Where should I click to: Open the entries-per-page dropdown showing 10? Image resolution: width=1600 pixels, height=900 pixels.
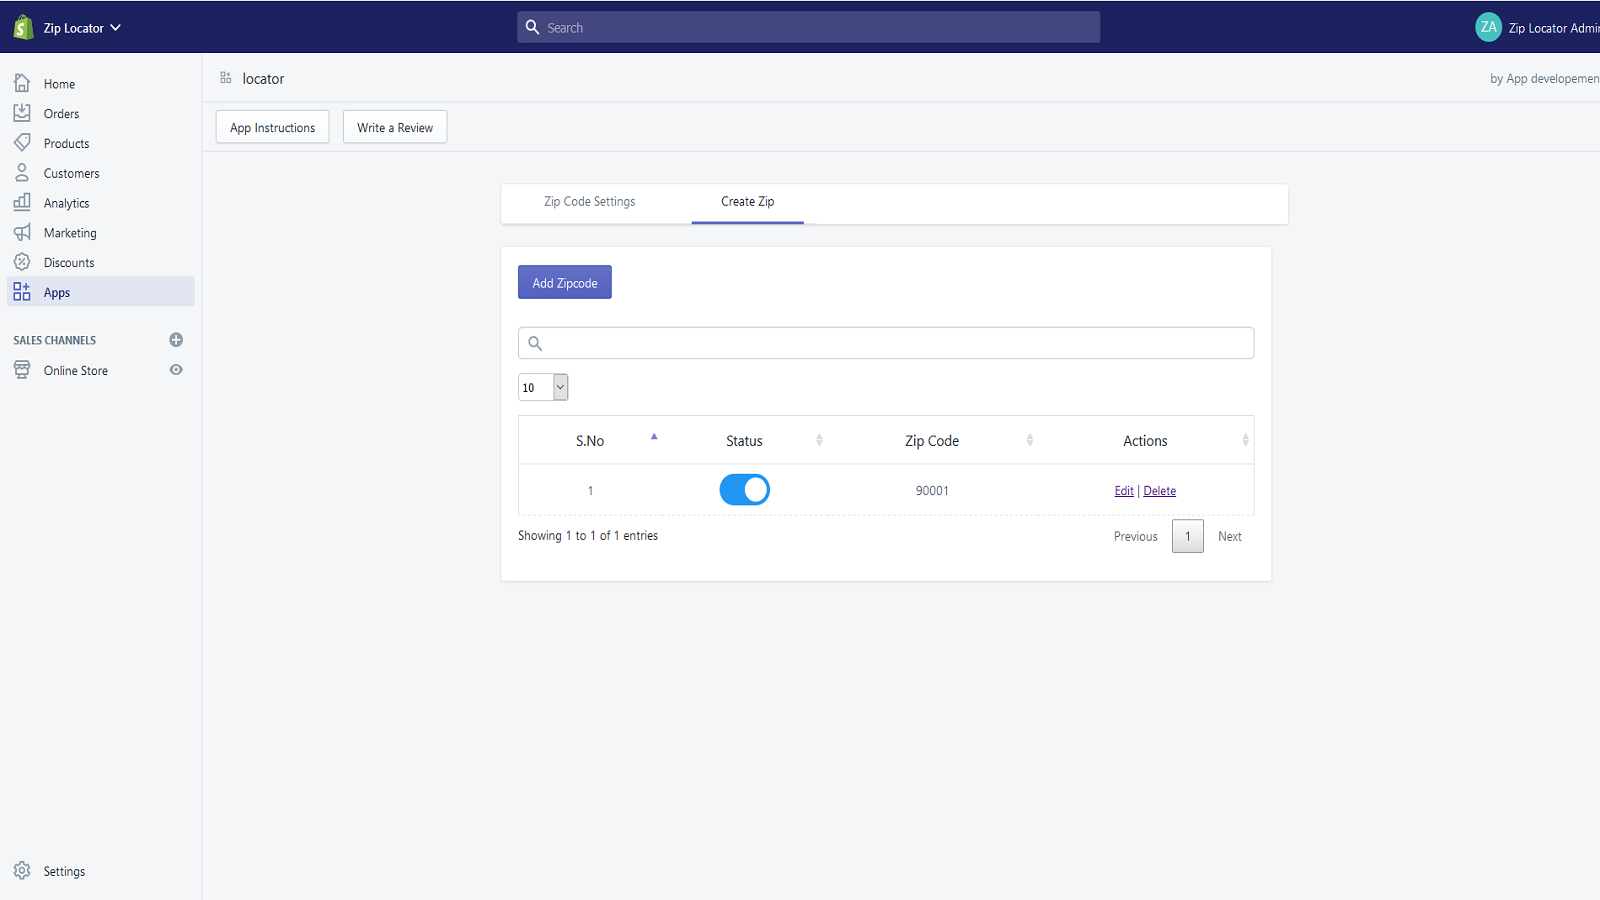coord(543,387)
